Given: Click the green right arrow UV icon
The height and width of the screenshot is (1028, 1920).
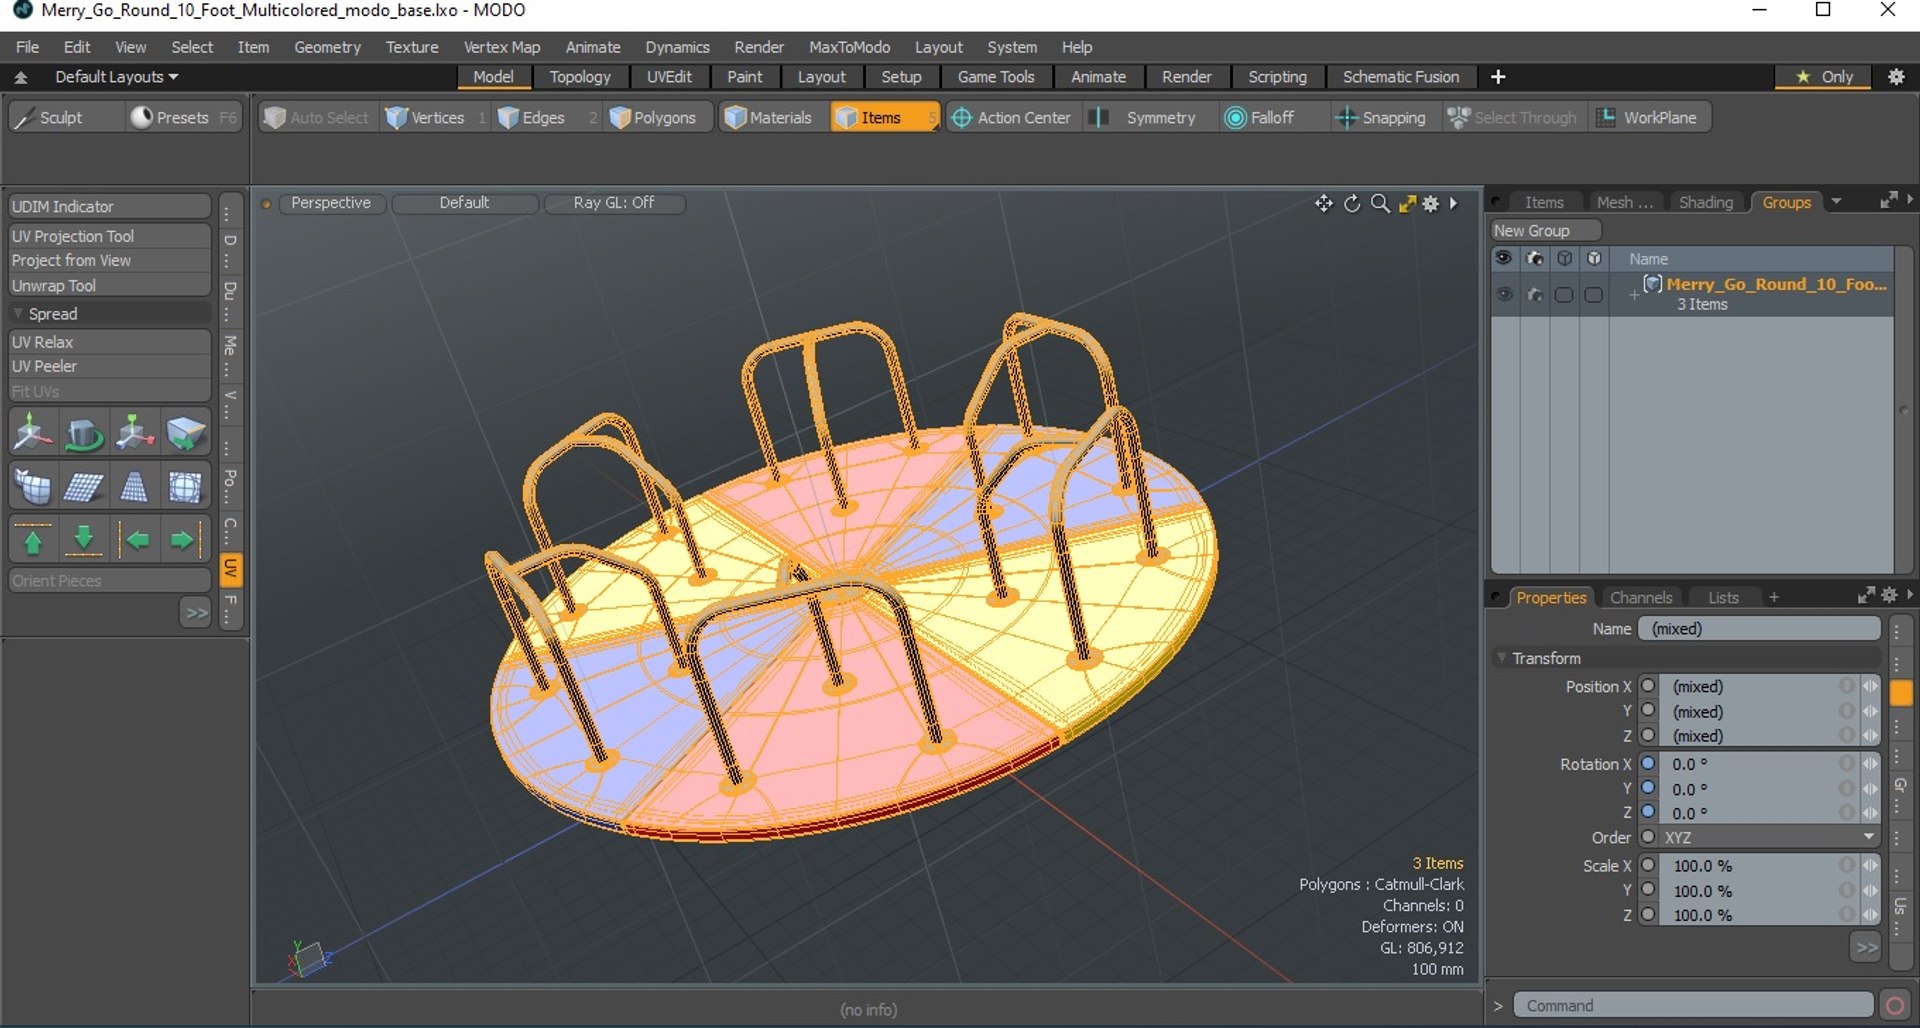Looking at the screenshot, I should click(184, 541).
